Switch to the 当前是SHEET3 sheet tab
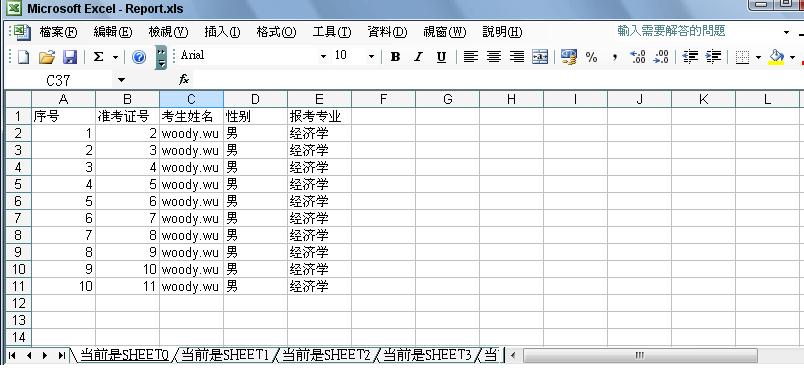Viewport: 804px width, 368px height. pos(427,355)
